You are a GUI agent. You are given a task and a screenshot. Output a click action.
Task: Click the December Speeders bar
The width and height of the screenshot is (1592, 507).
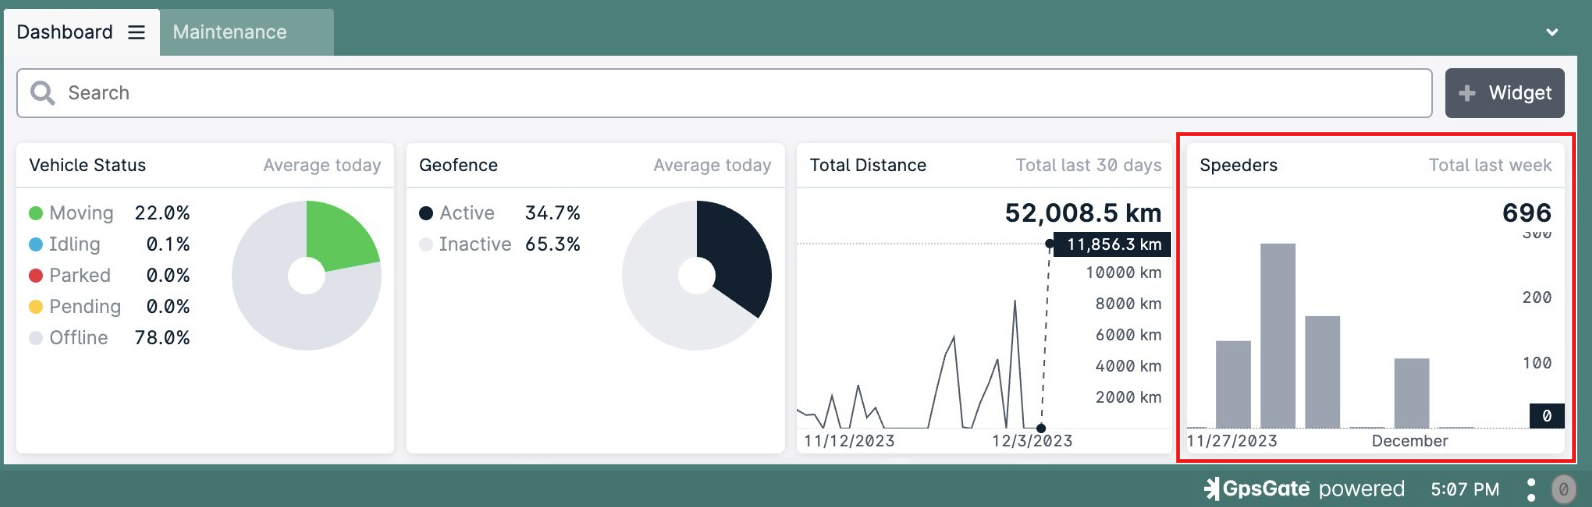click(1411, 393)
